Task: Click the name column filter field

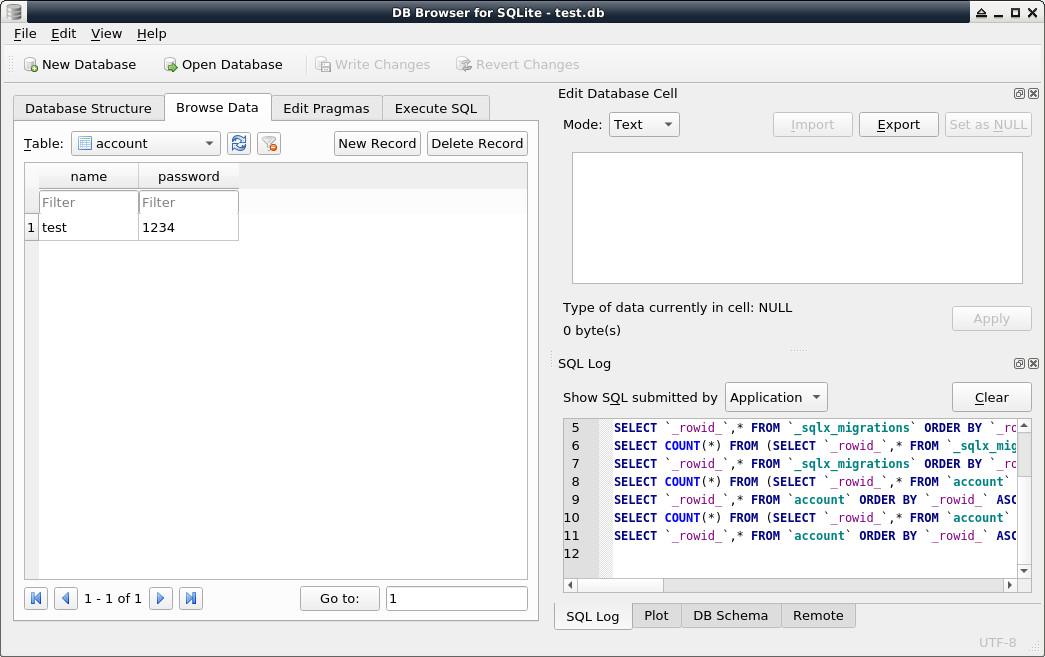Action: tap(89, 202)
